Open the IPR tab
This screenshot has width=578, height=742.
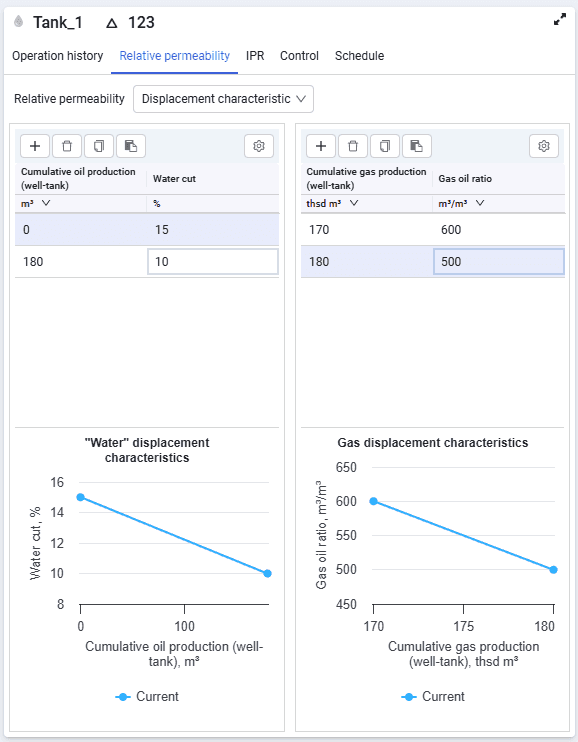pyautogui.click(x=255, y=56)
